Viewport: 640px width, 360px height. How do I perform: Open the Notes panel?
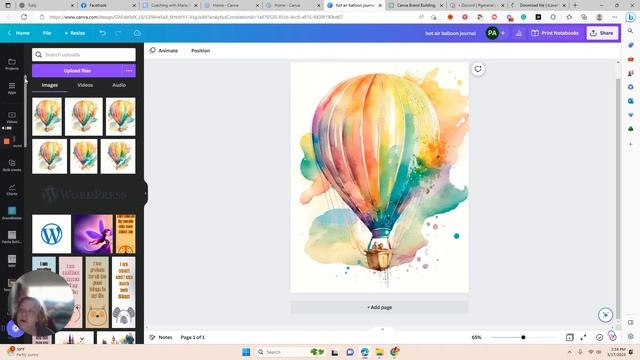(161, 337)
